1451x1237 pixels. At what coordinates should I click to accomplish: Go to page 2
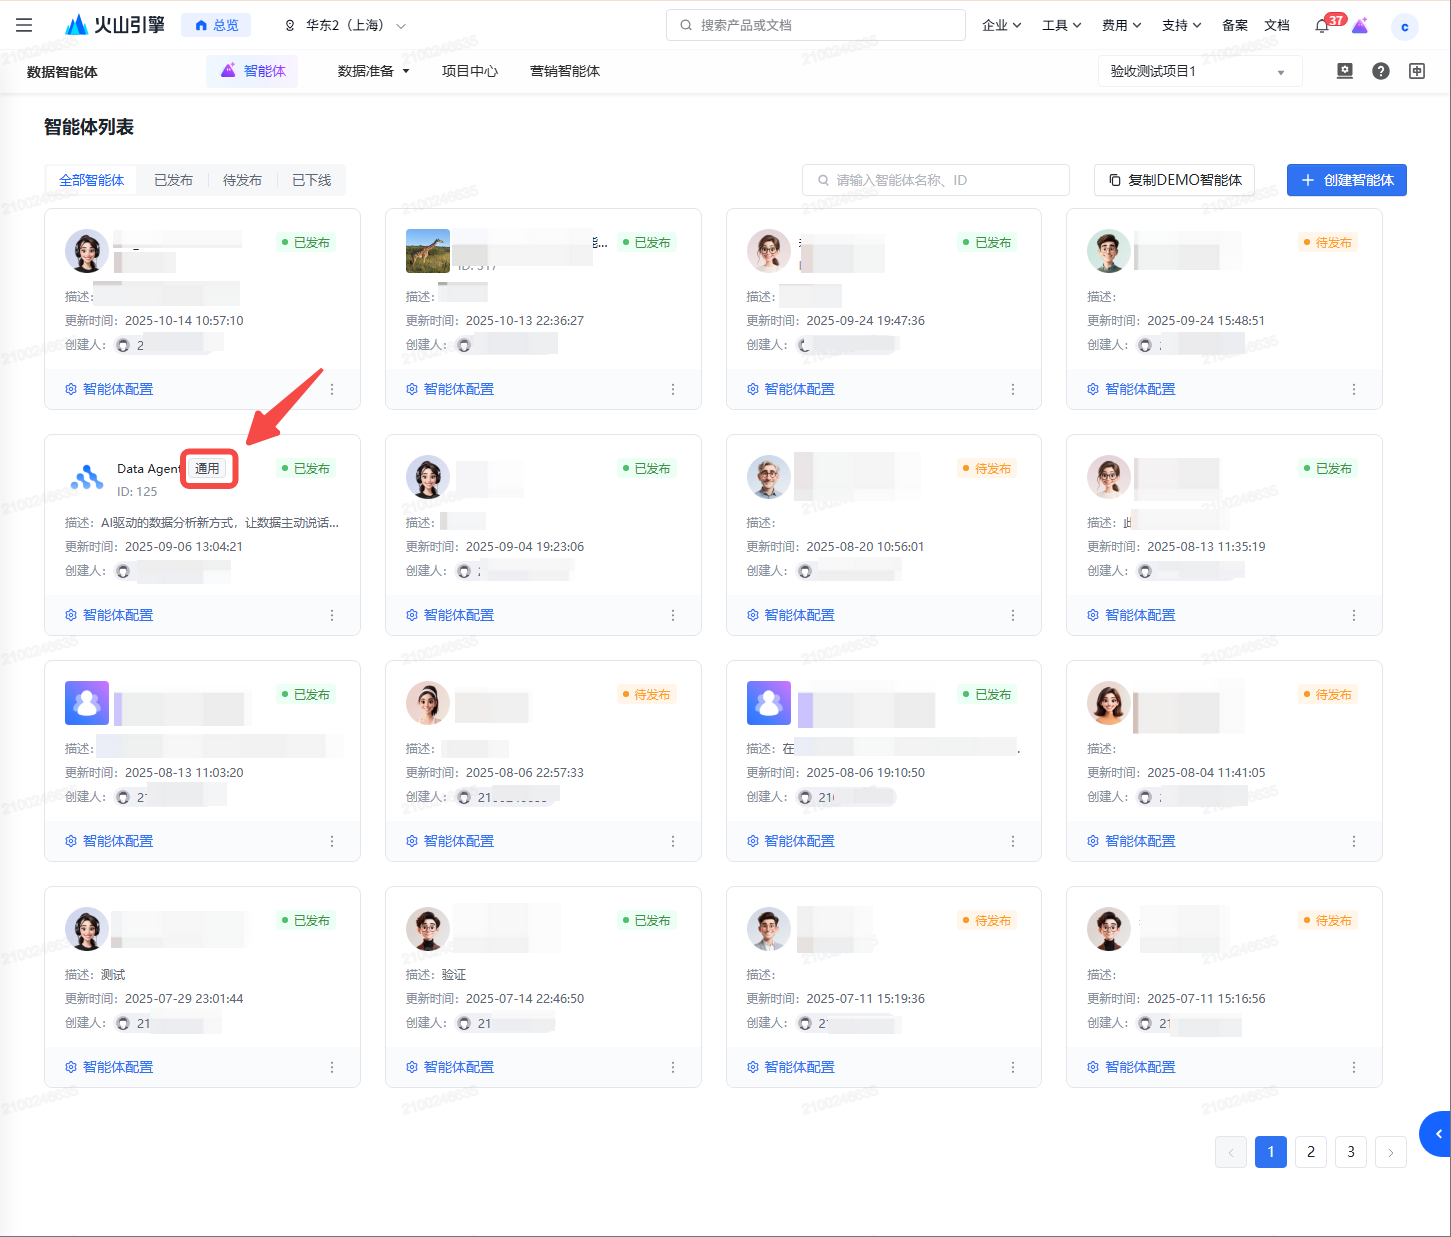coord(1311,1152)
